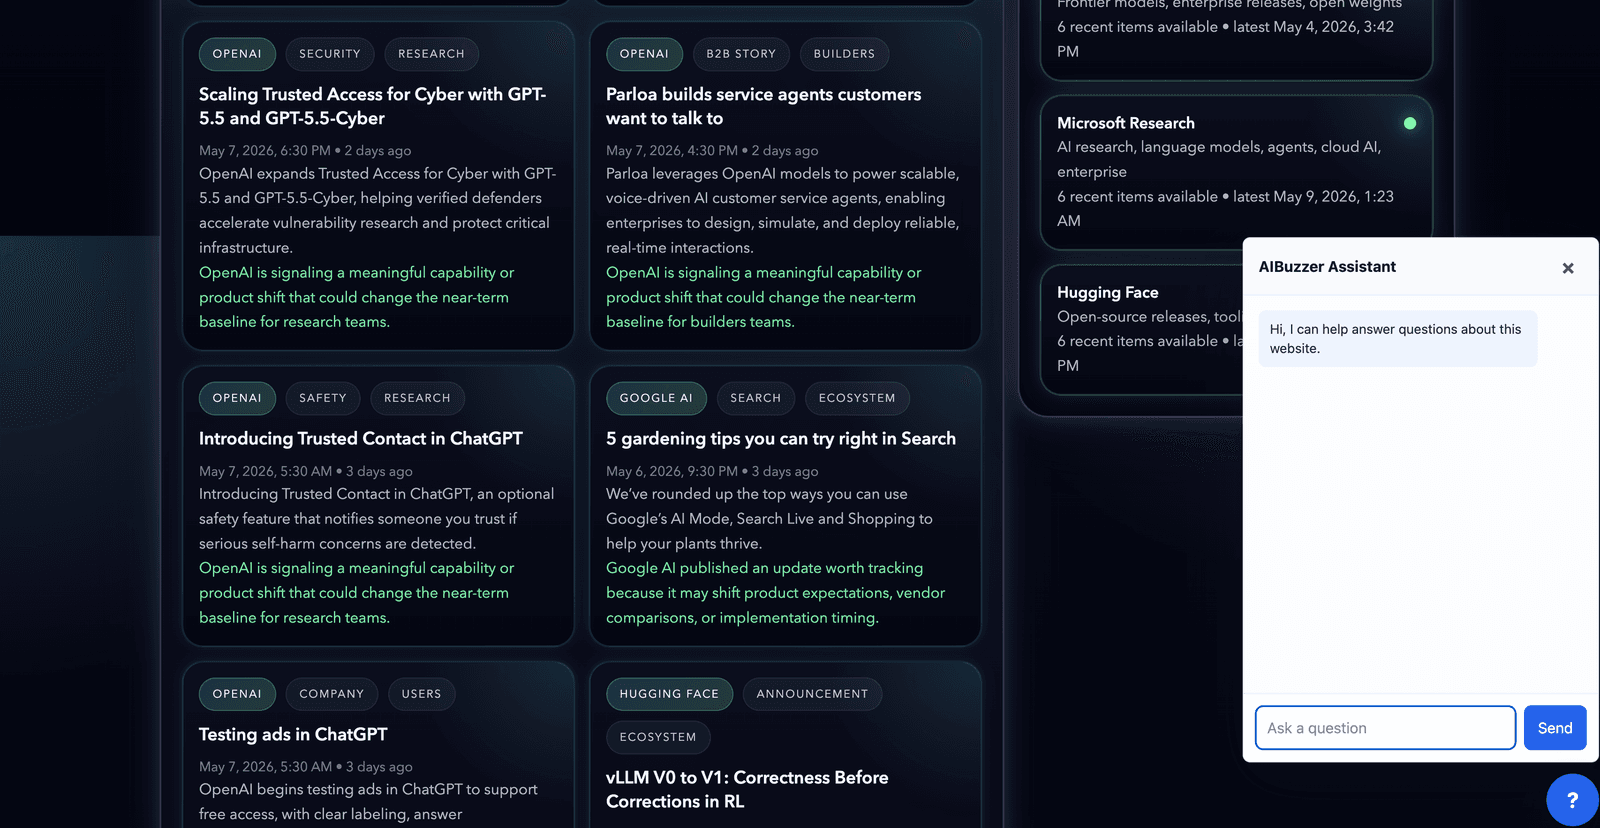
Task: Select the HUGGING FACE tag
Action: (x=669, y=694)
